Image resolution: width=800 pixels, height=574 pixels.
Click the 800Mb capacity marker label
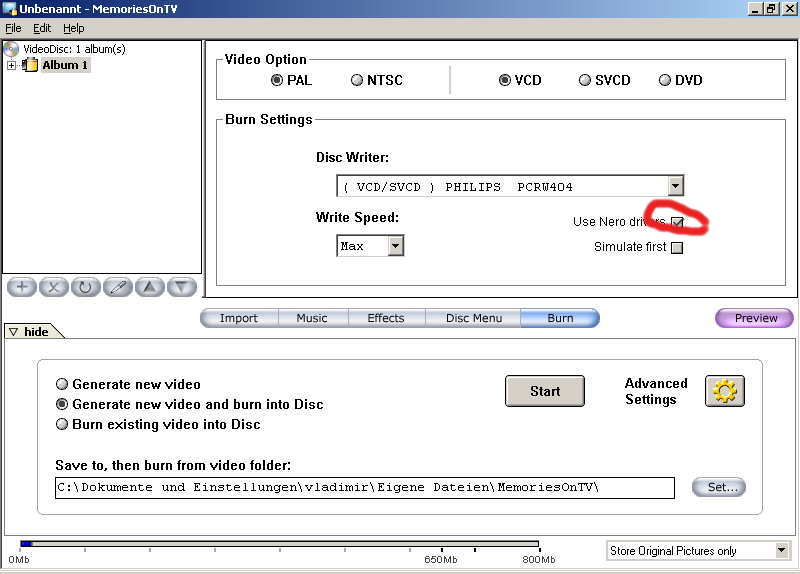click(x=538, y=560)
